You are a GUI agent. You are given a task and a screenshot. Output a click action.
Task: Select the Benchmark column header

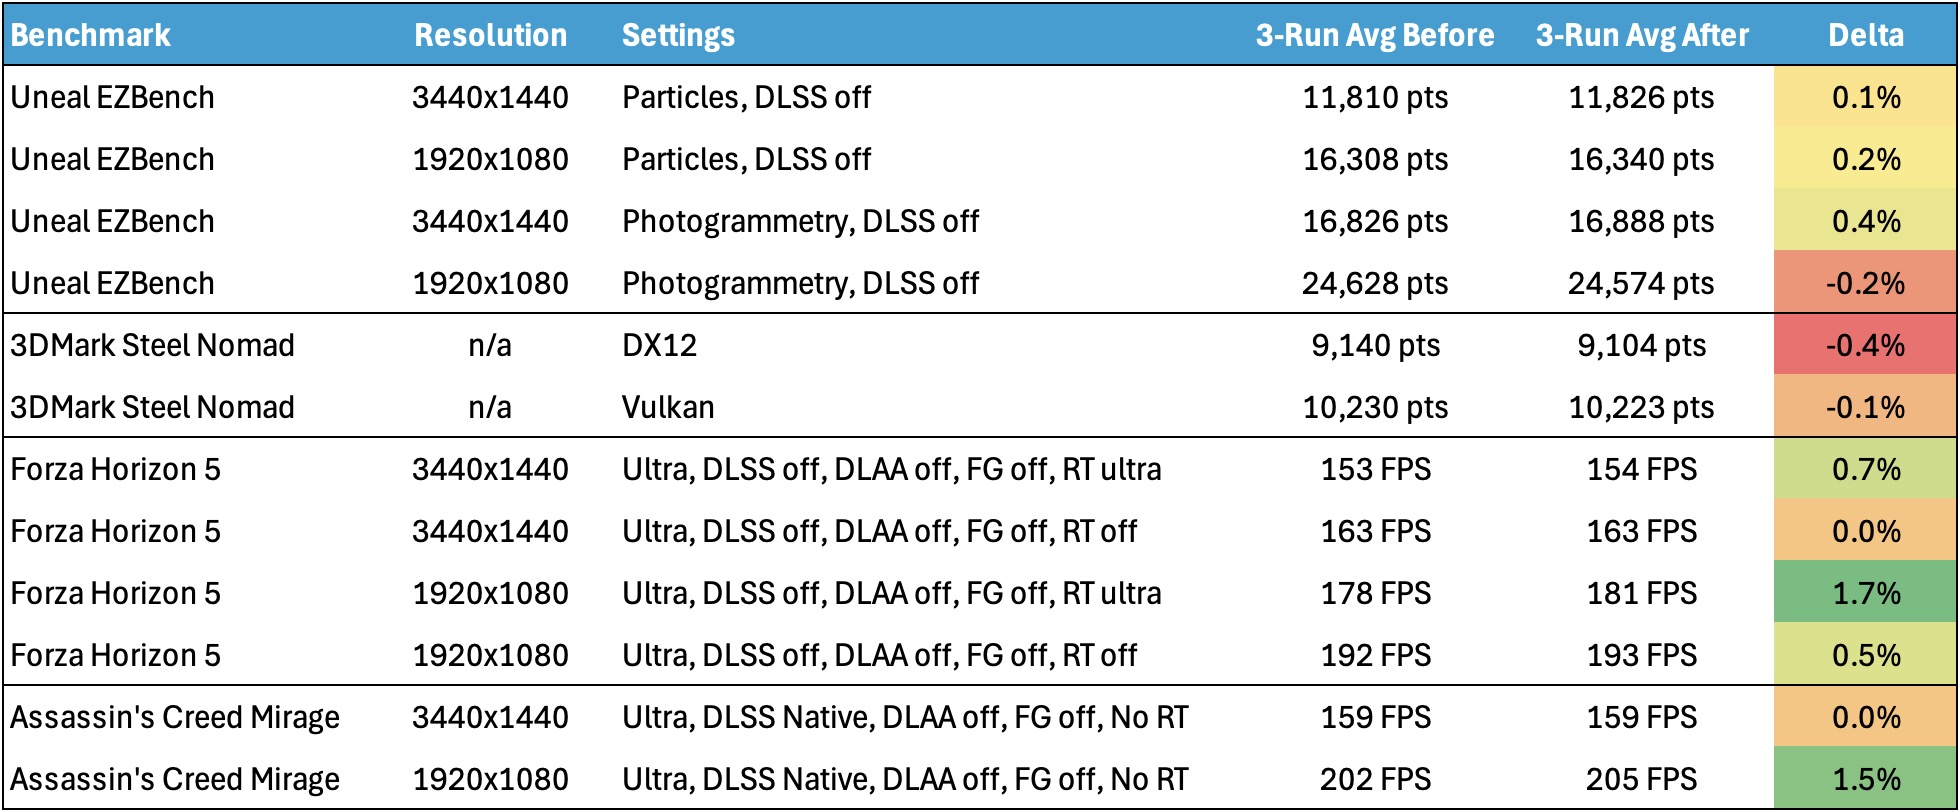coord(91,35)
